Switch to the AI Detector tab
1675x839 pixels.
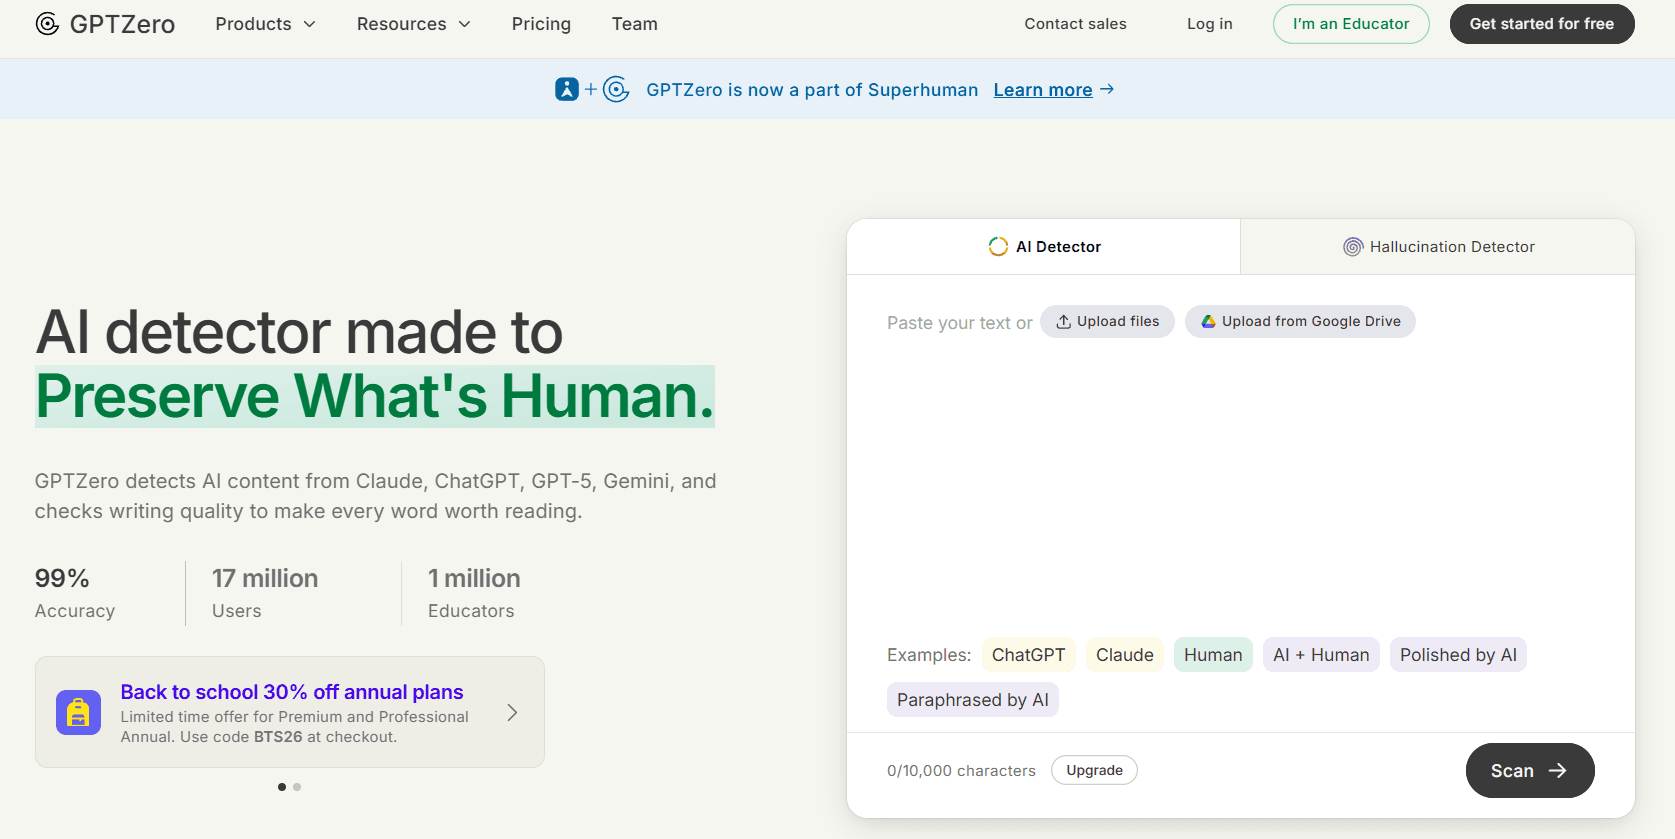click(1043, 247)
